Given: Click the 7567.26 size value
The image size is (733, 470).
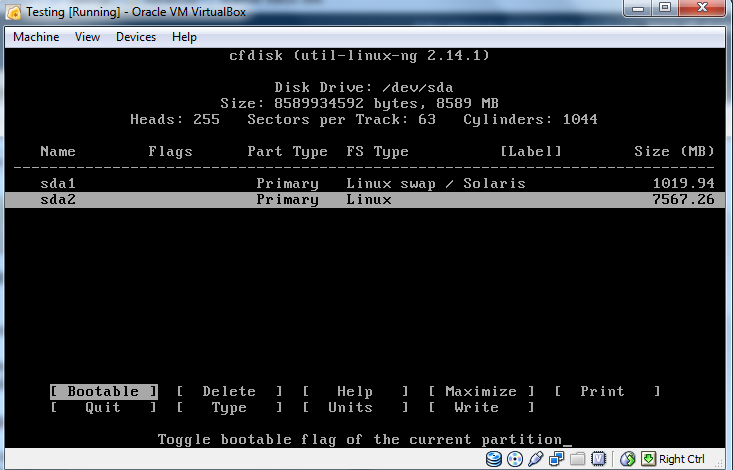Looking at the screenshot, I should tap(683, 200).
